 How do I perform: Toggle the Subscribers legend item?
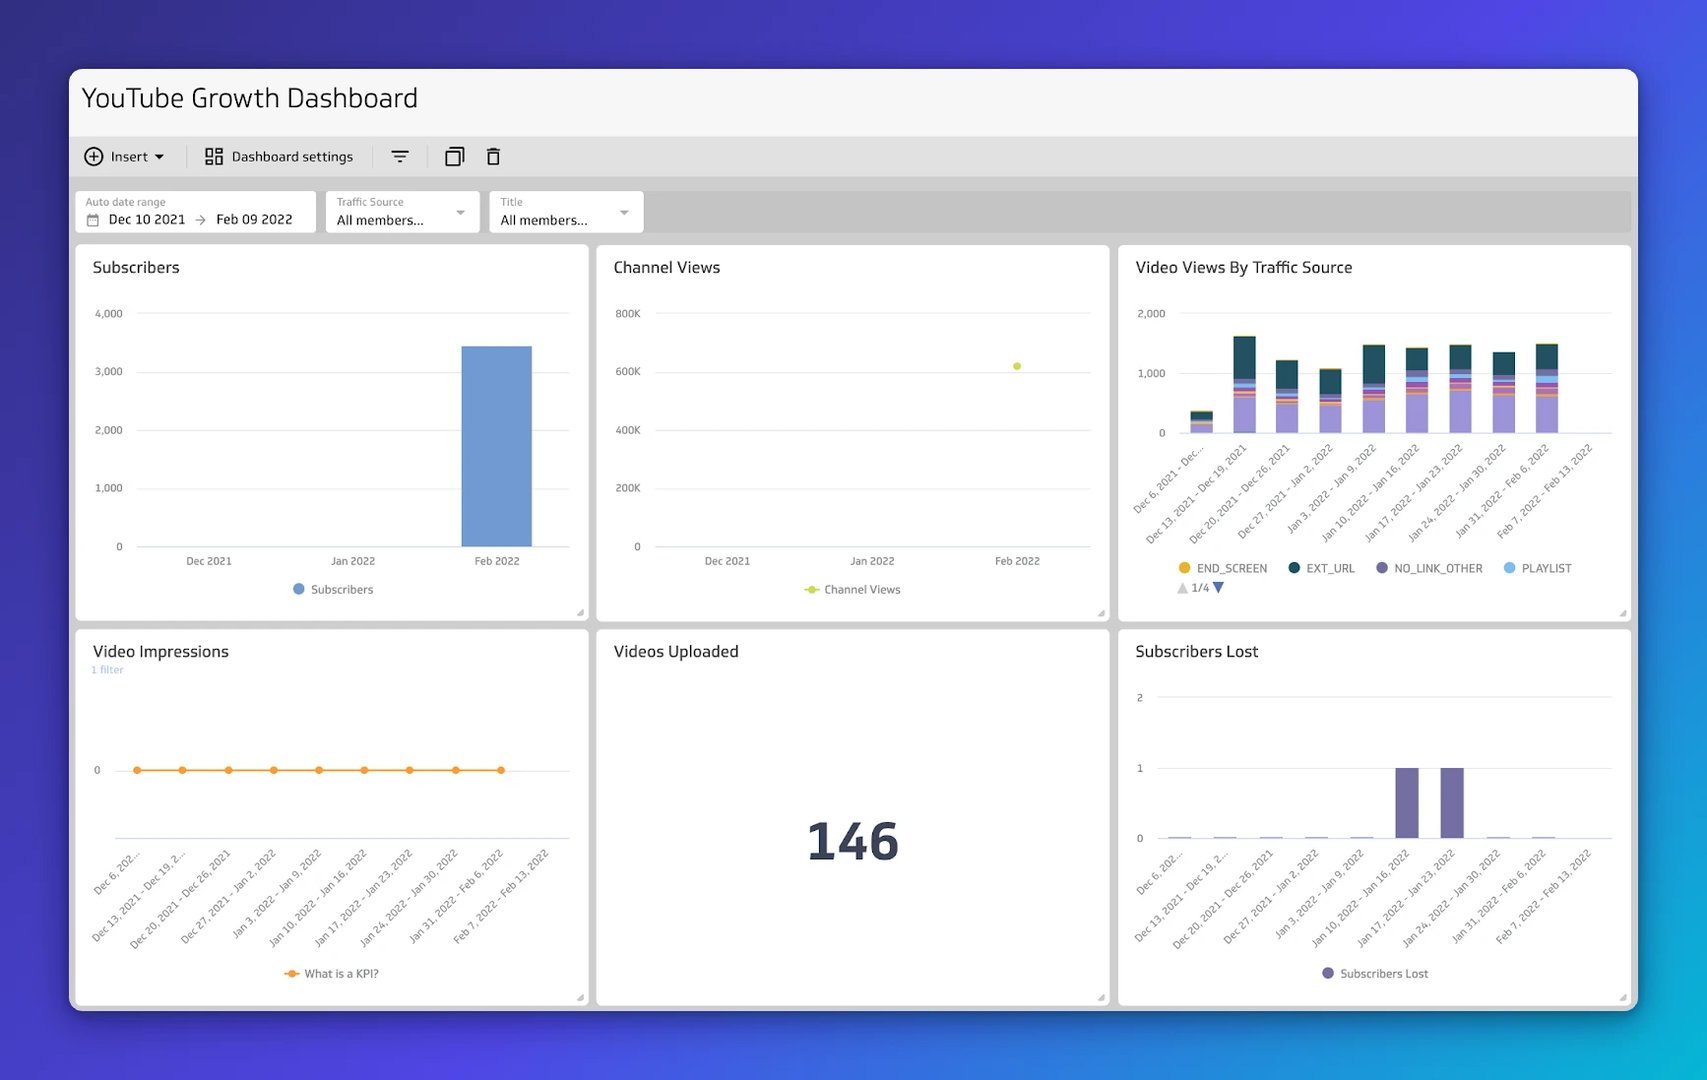(333, 590)
